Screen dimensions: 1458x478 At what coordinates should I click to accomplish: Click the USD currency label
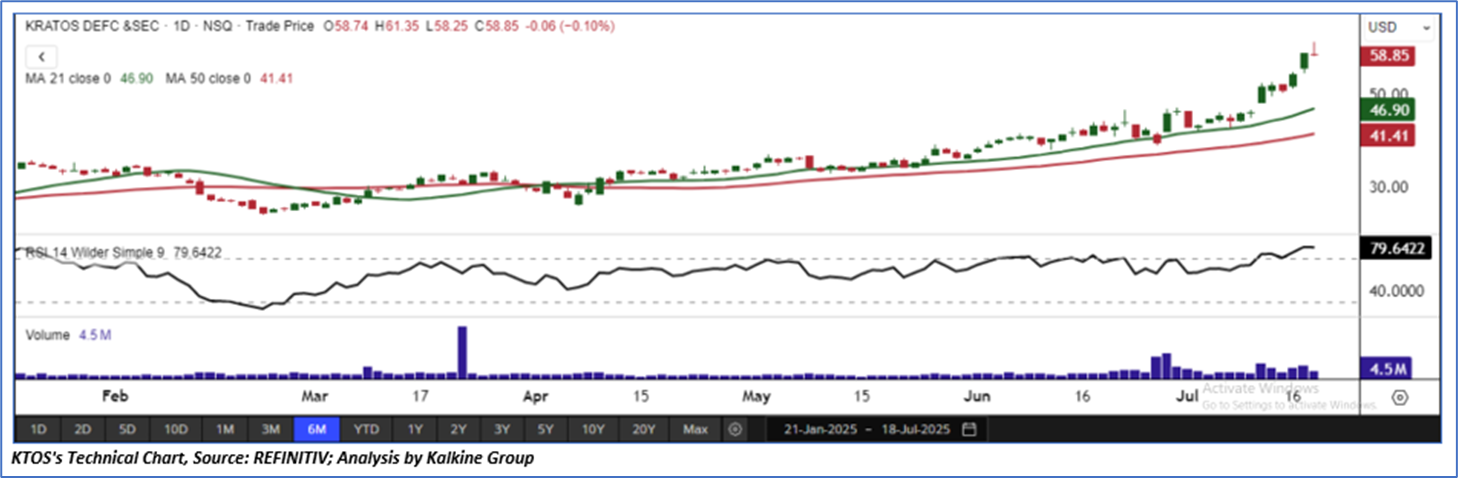(x=1383, y=28)
